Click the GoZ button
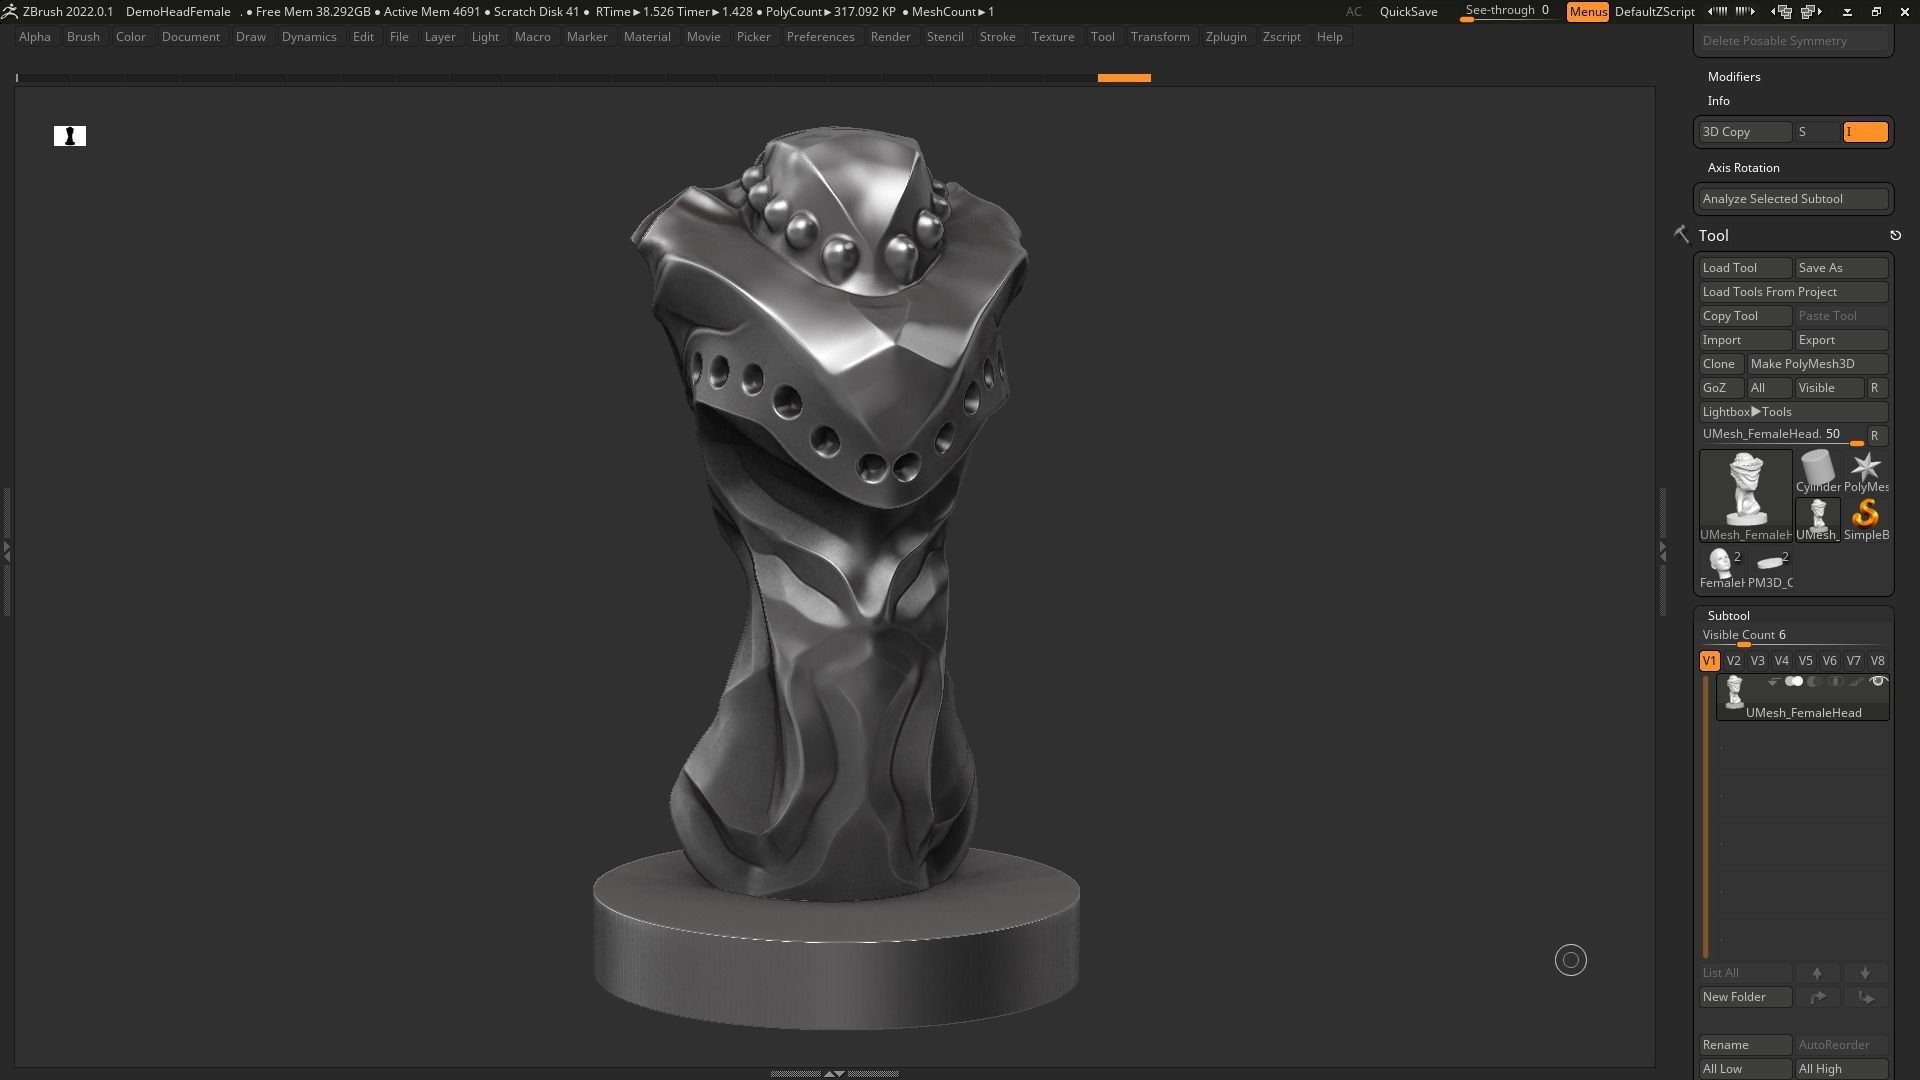This screenshot has height=1080, width=1920. [x=1722, y=388]
